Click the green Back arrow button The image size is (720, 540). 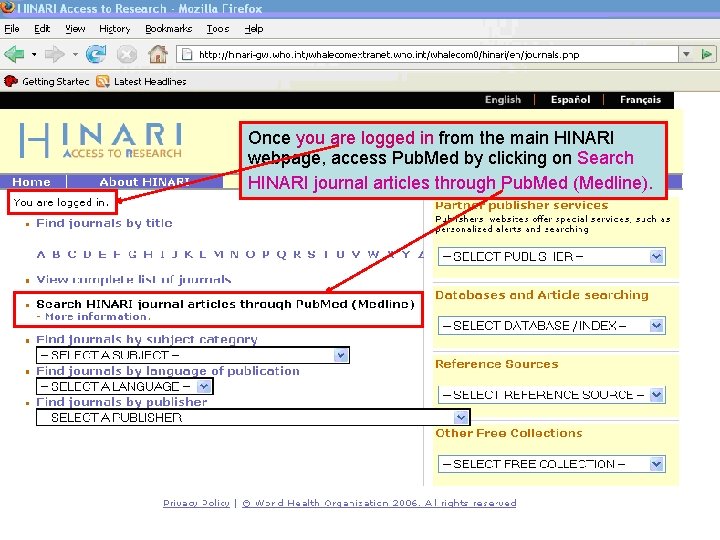click(14, 54)
